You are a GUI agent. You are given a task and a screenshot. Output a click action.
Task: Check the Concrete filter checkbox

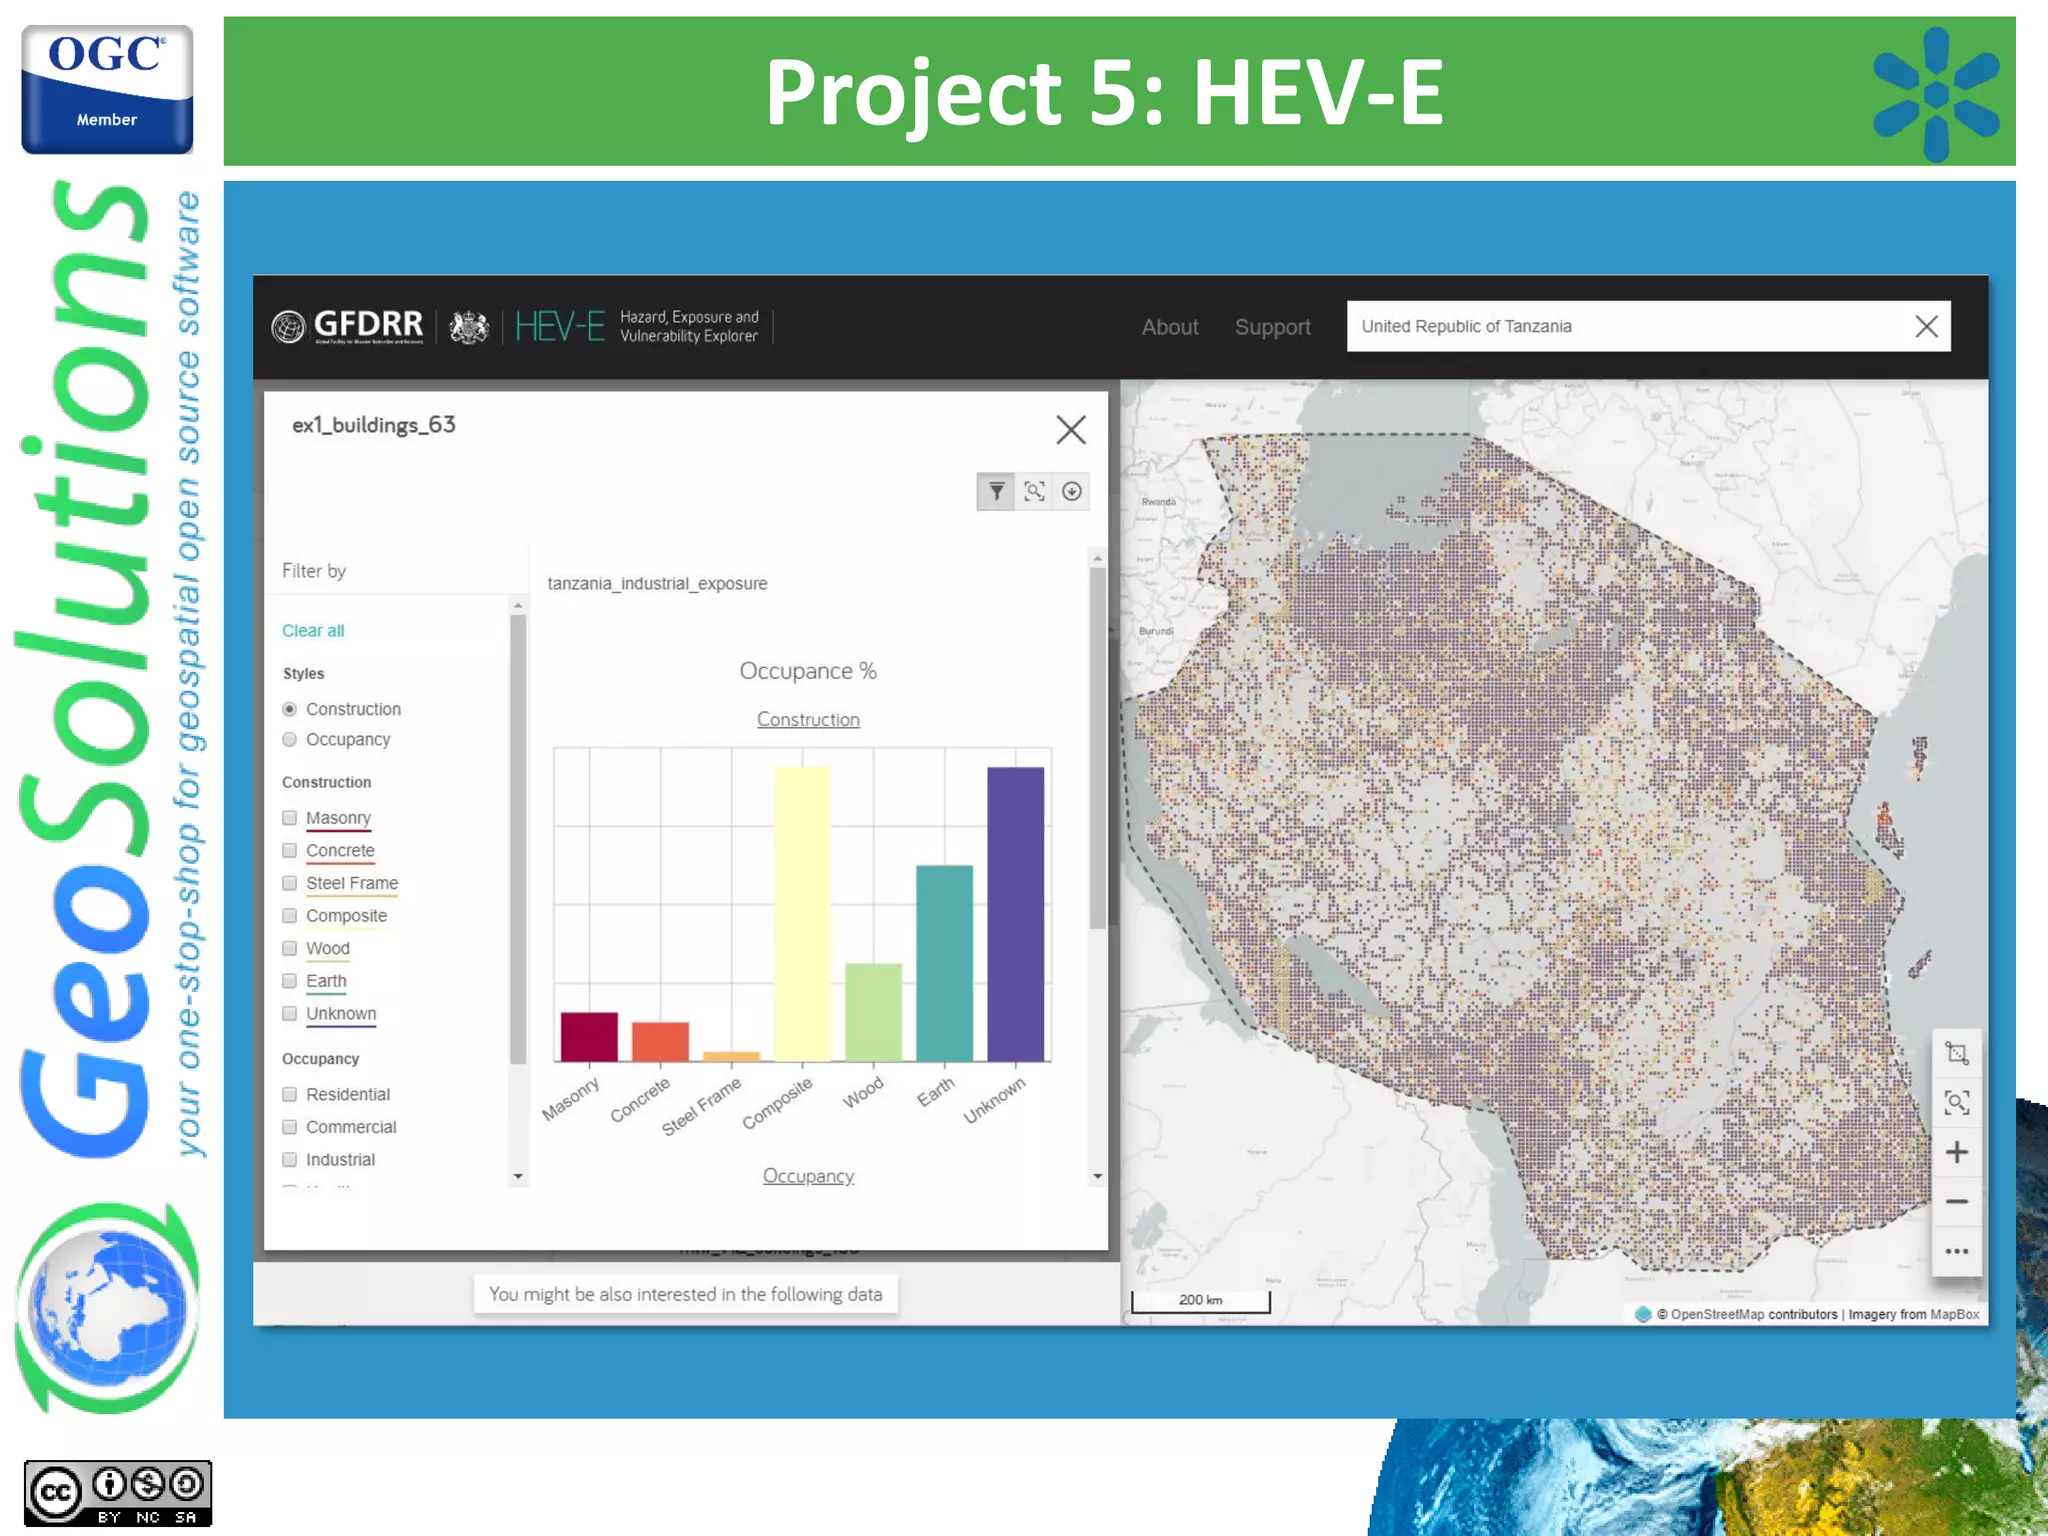pyautogui.click(x=290, y=851)
